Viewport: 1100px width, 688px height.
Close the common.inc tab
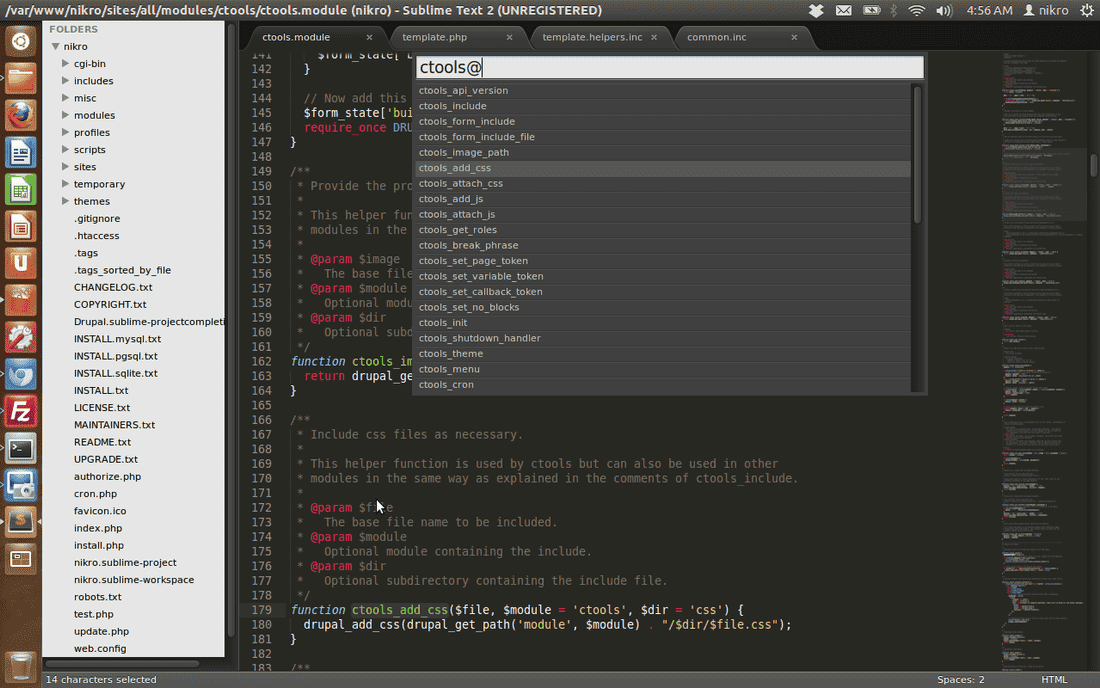[794, 37]
